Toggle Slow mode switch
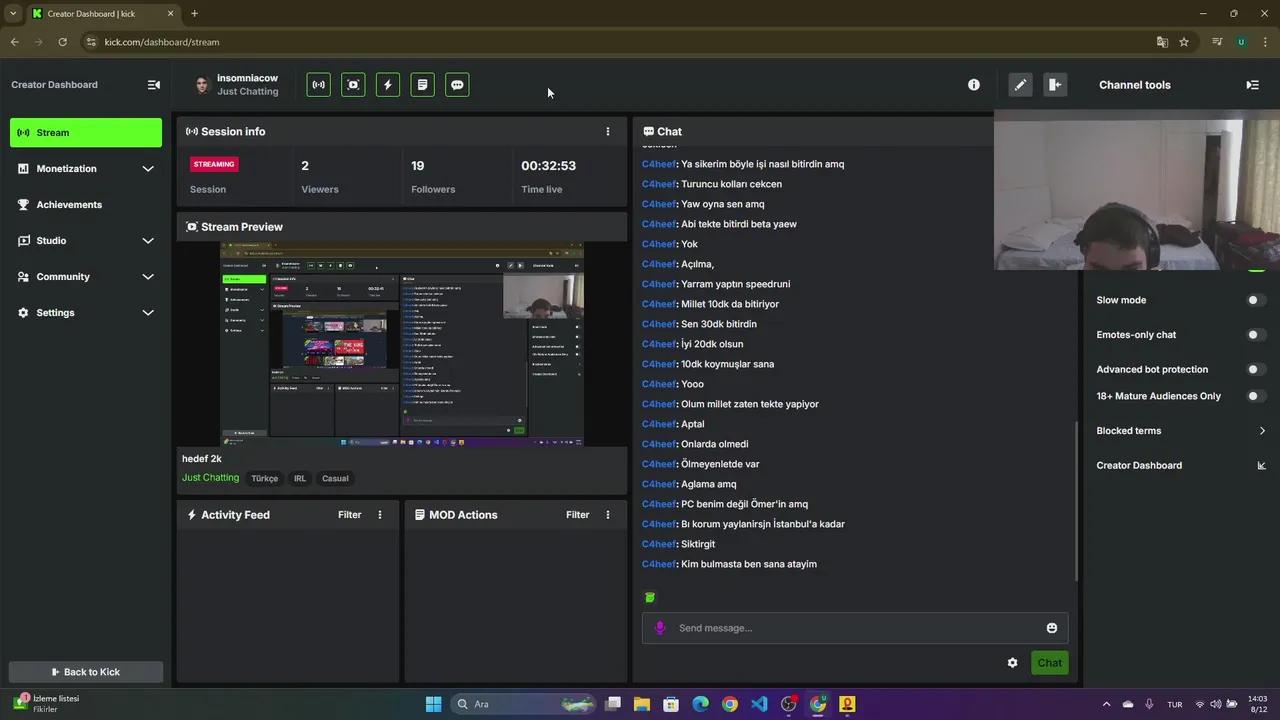This screenshot has width=1280, height=720. (x=1256, y=300)
